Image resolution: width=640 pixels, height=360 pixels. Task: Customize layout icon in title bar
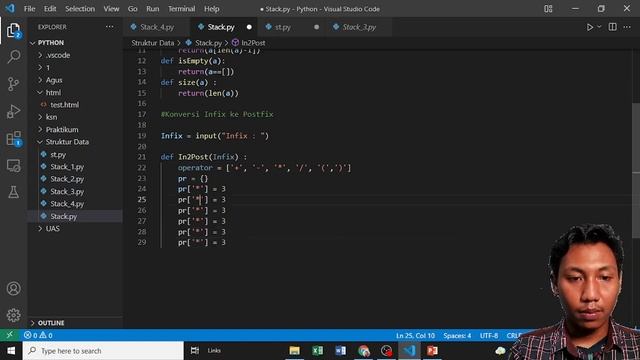548,9
